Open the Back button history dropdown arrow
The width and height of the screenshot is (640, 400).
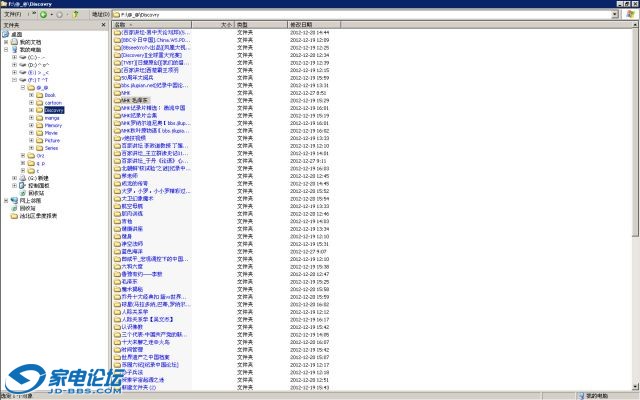point(51,15)
